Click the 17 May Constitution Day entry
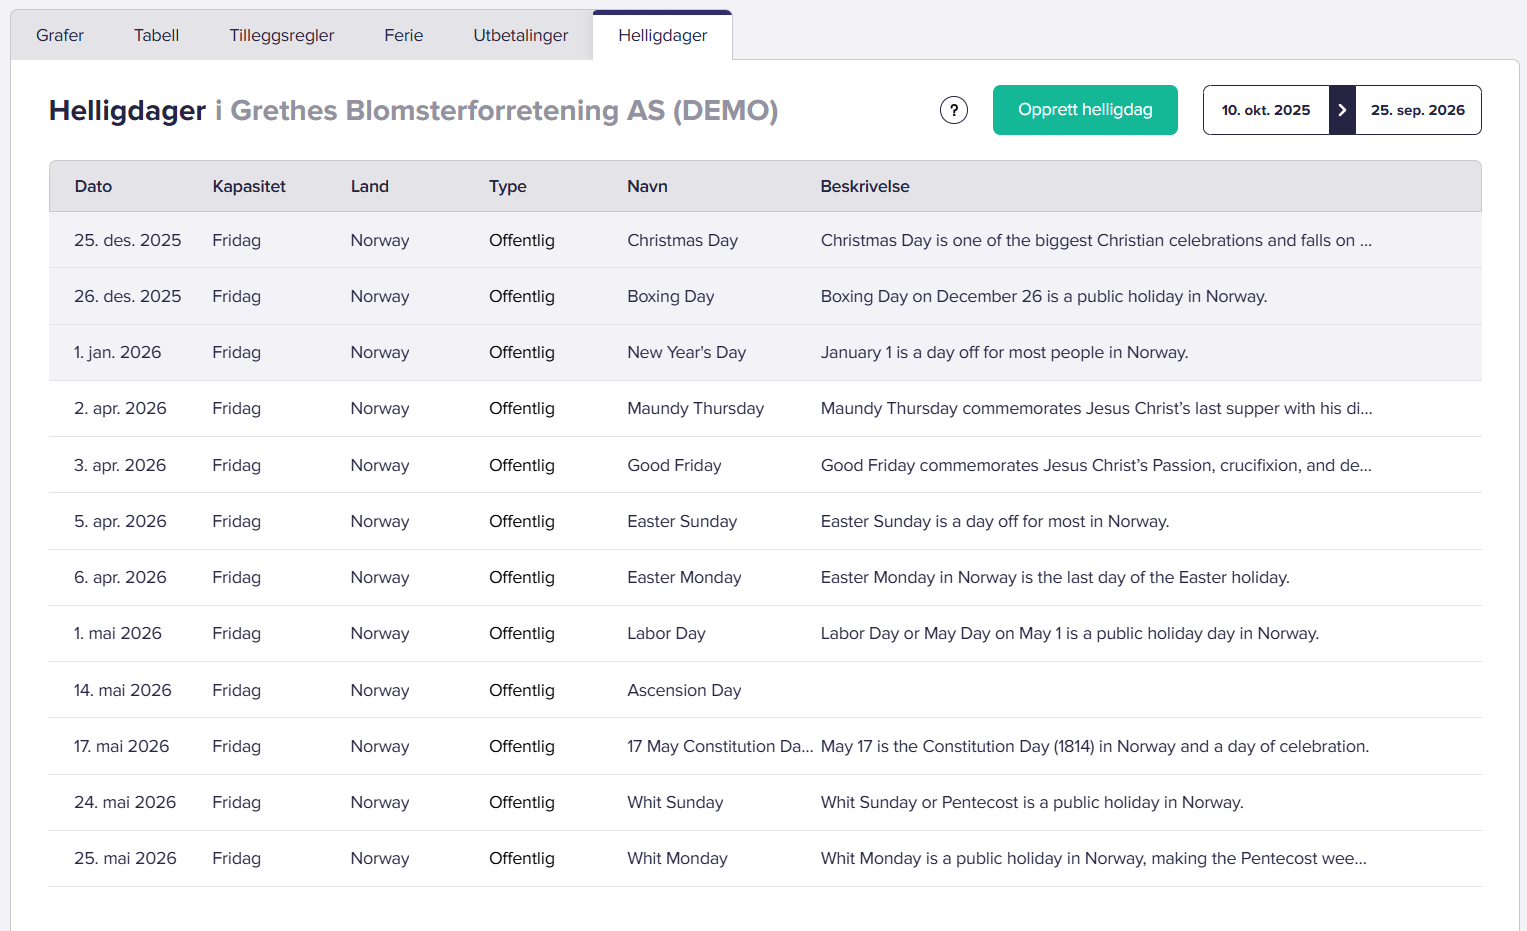The image size is (1527, 931). click(x=719, y=747)
